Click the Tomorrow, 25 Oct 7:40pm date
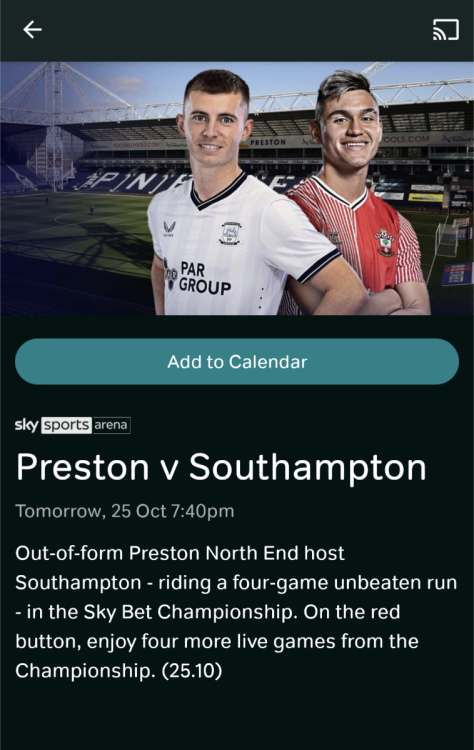 125,511
